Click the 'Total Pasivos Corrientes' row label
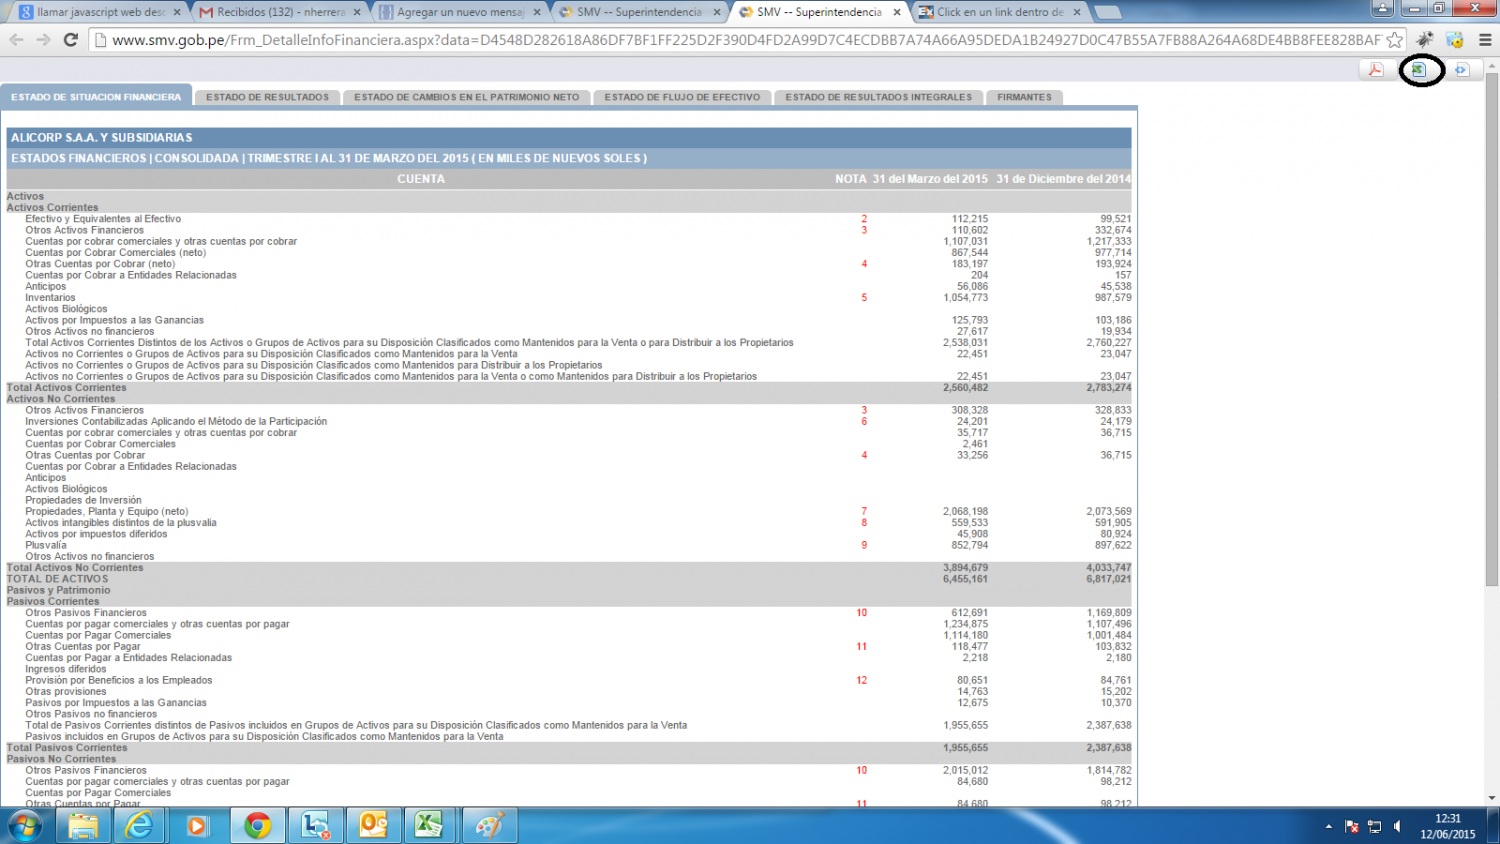 tap(67, 748)
